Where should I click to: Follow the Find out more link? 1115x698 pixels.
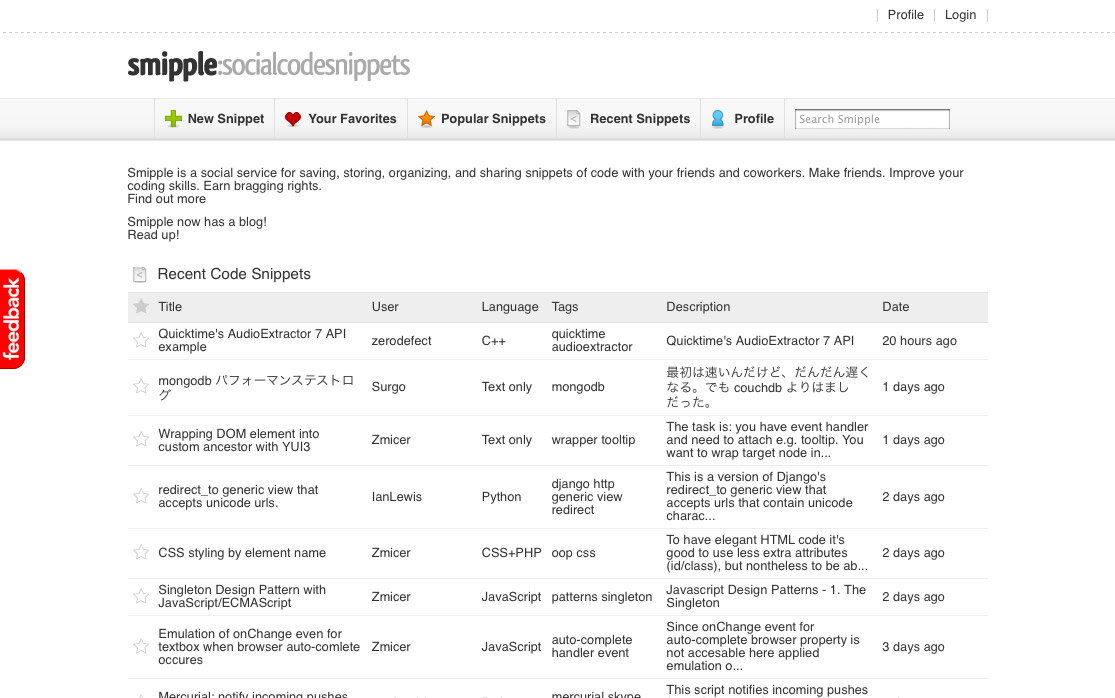click(166, 199)
